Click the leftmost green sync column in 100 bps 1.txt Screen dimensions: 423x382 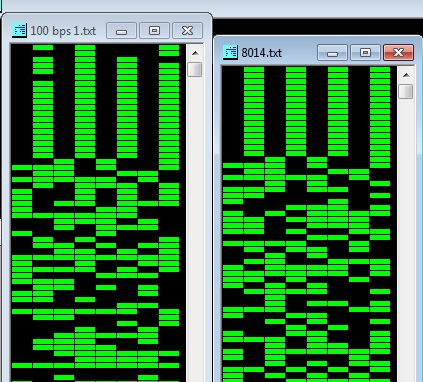click(43, 101)
